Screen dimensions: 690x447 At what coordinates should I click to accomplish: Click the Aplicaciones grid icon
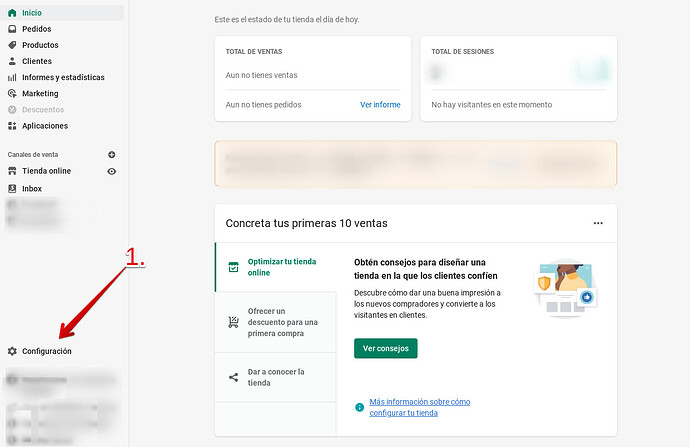point(12,126)
